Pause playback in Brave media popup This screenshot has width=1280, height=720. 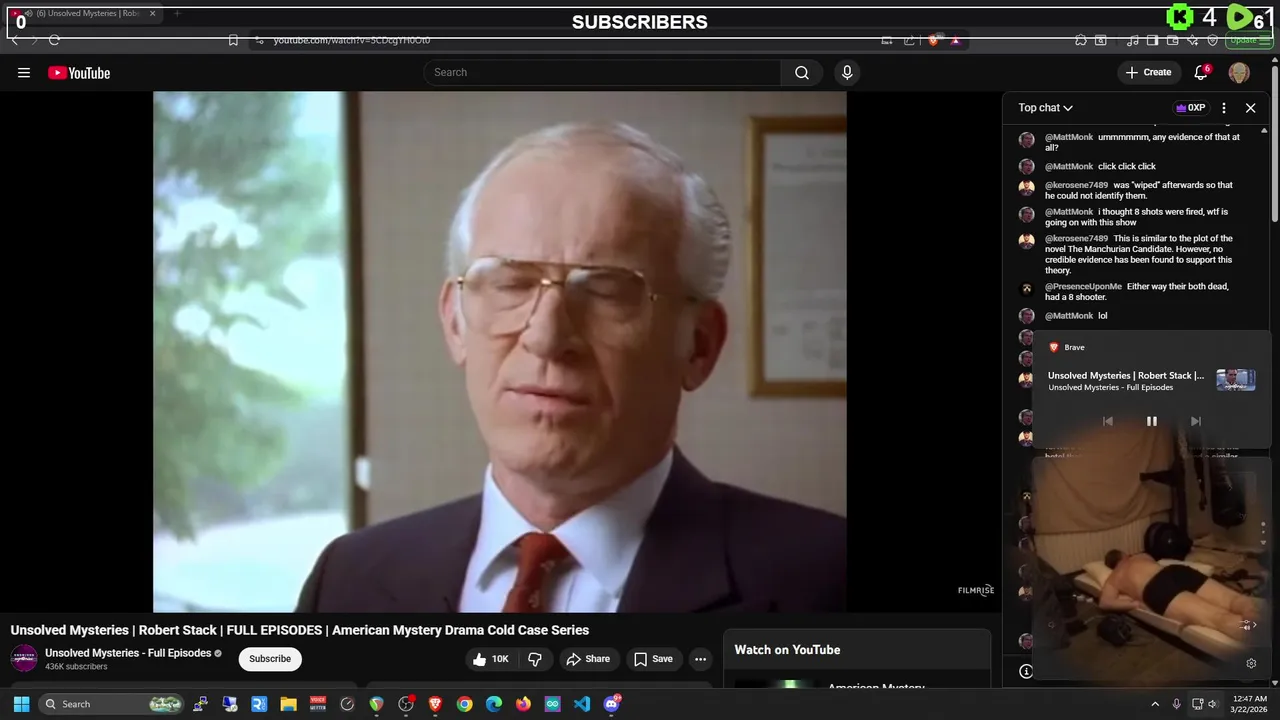(1151, 421)
